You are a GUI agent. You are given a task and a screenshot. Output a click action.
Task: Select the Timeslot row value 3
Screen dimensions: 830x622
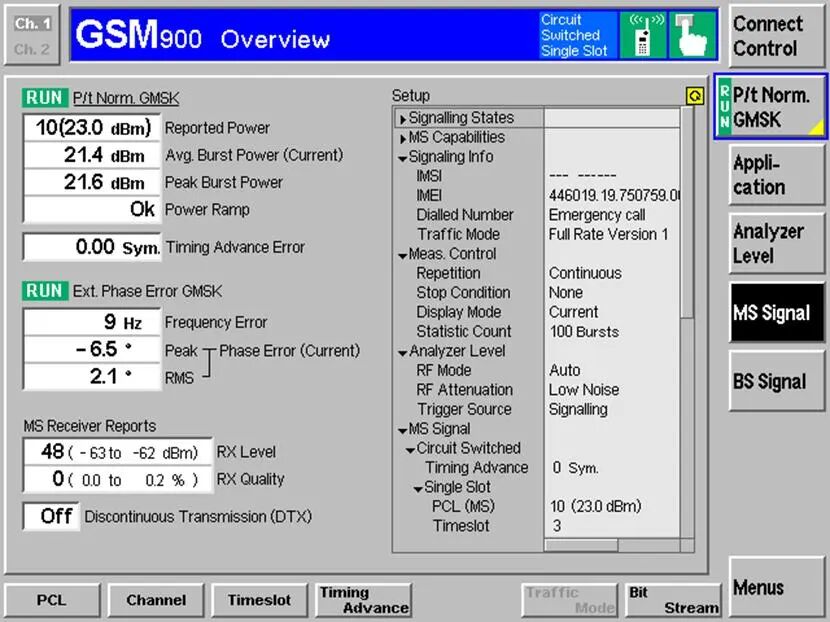557,526
